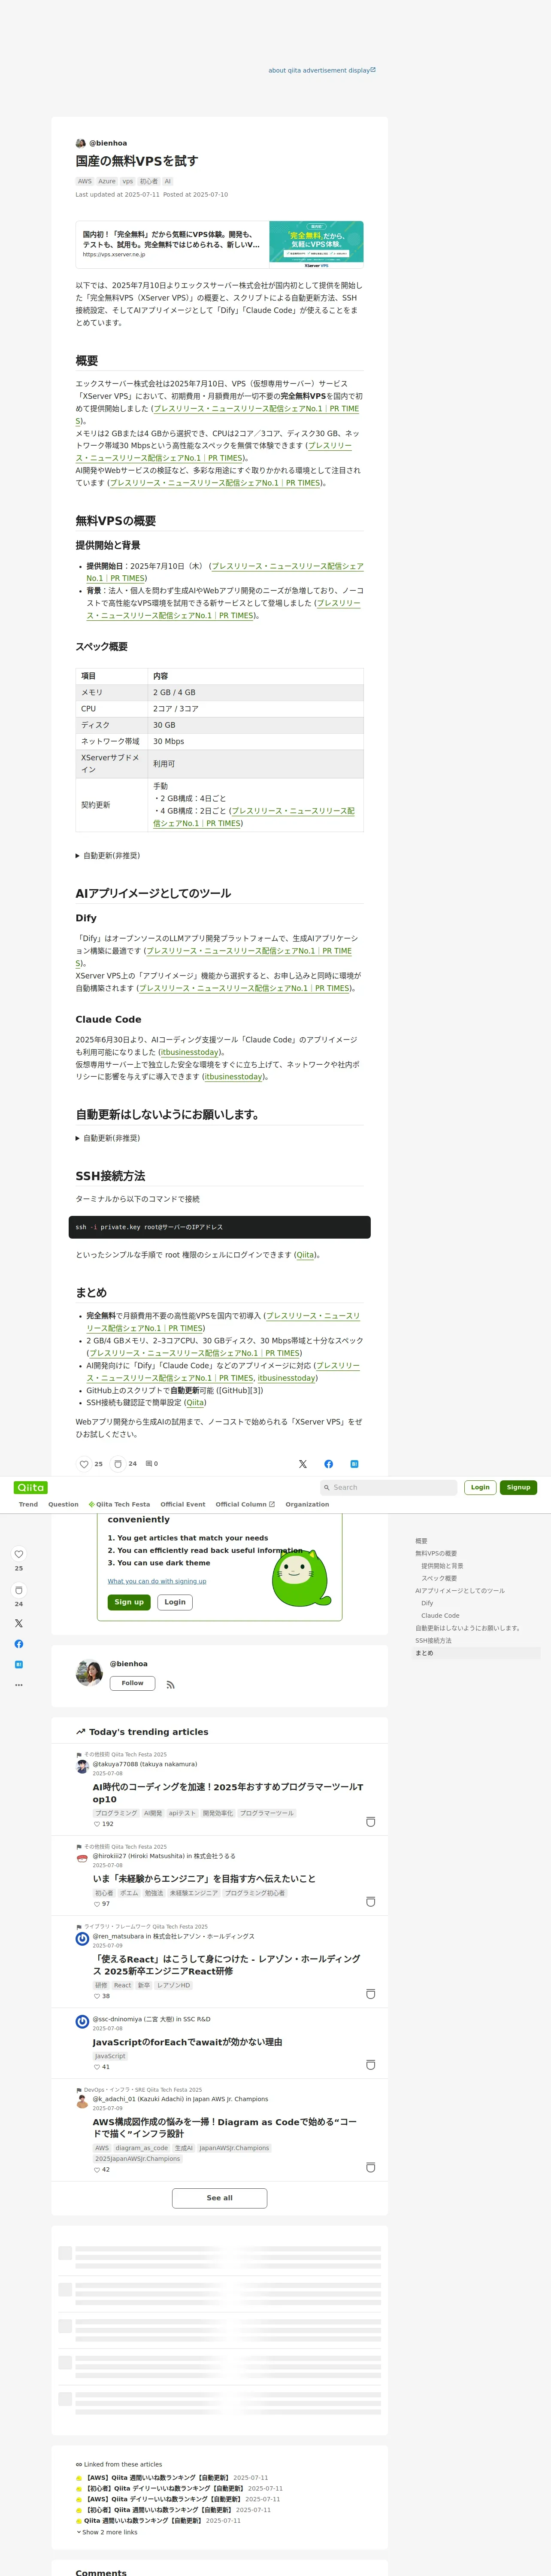The image size is (551, 2576).
Task: Follow the author @bienhoa
Action: 132,1683
